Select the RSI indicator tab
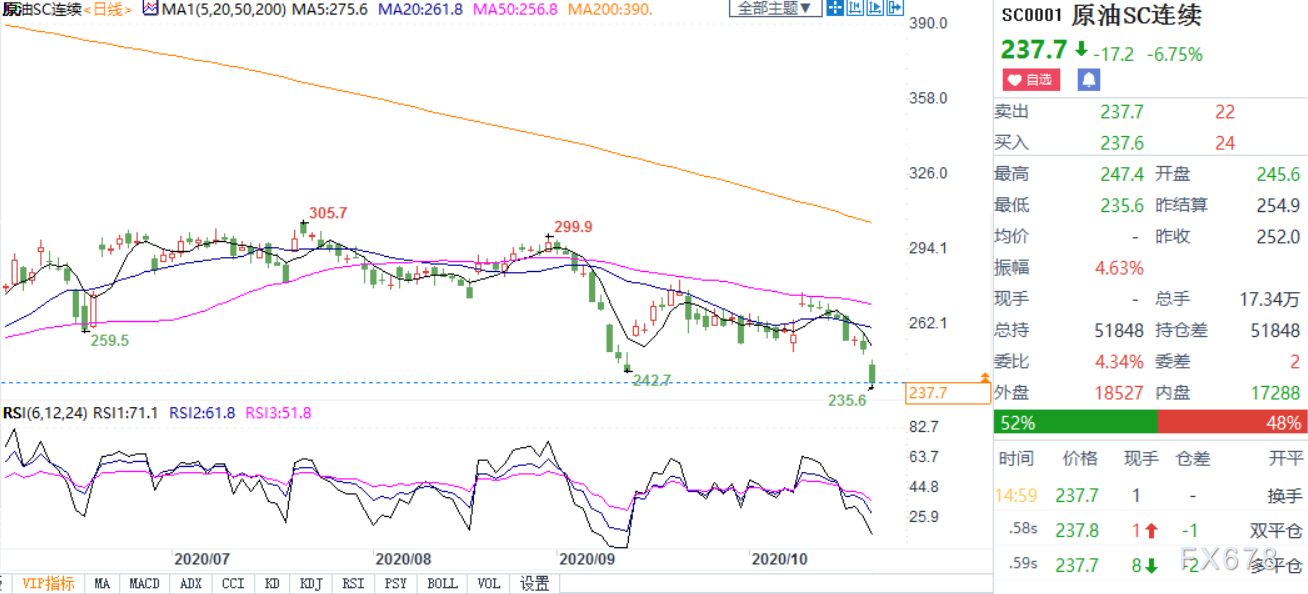Screen dimensions: 1308x594 point(353,583)
